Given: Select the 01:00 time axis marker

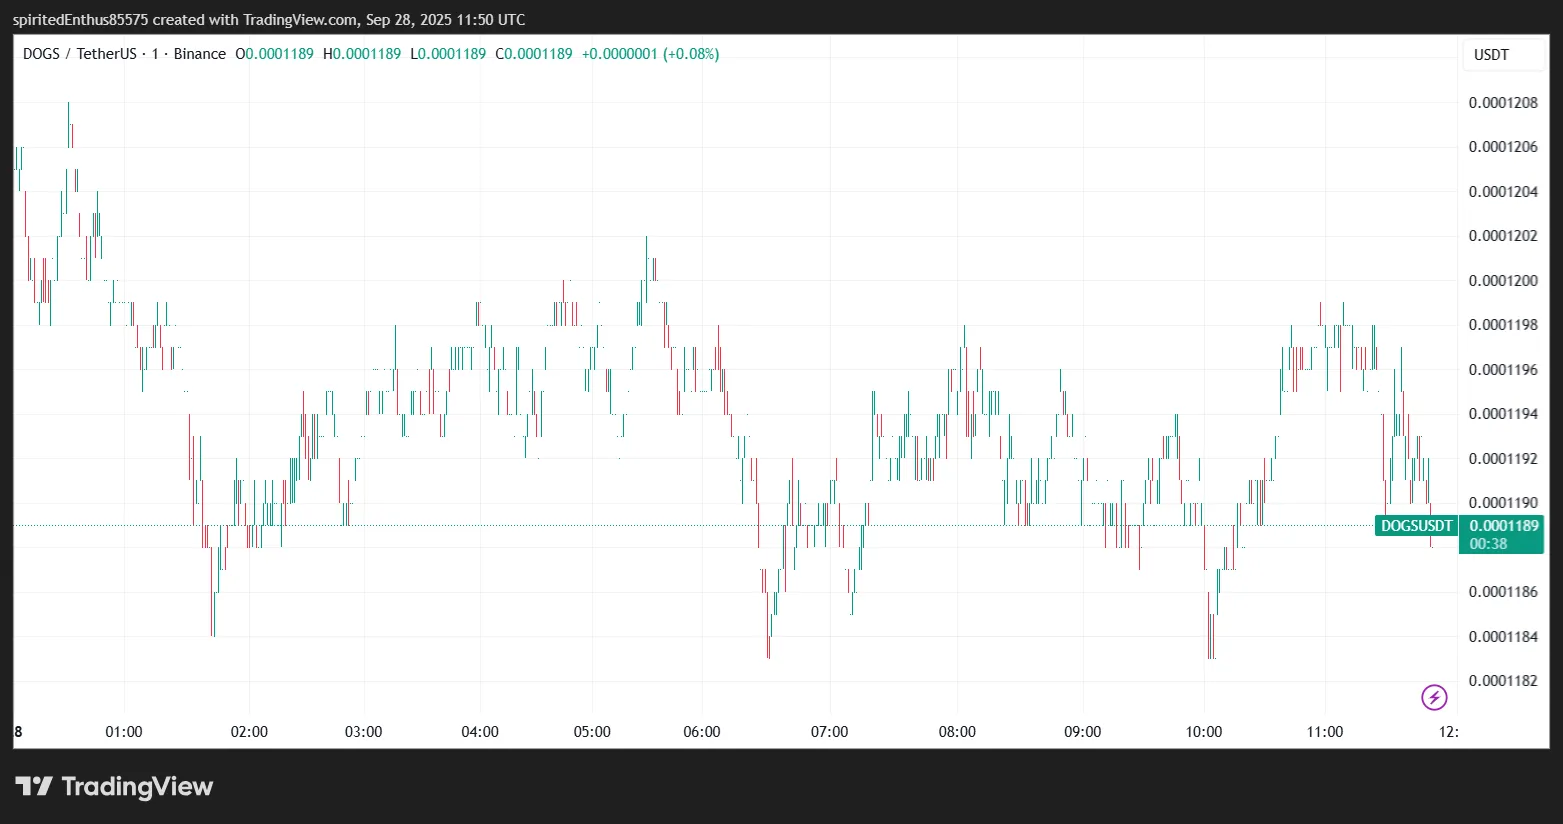Looking at the screenshot, I should pyautogui.click(x=124, y=732).
